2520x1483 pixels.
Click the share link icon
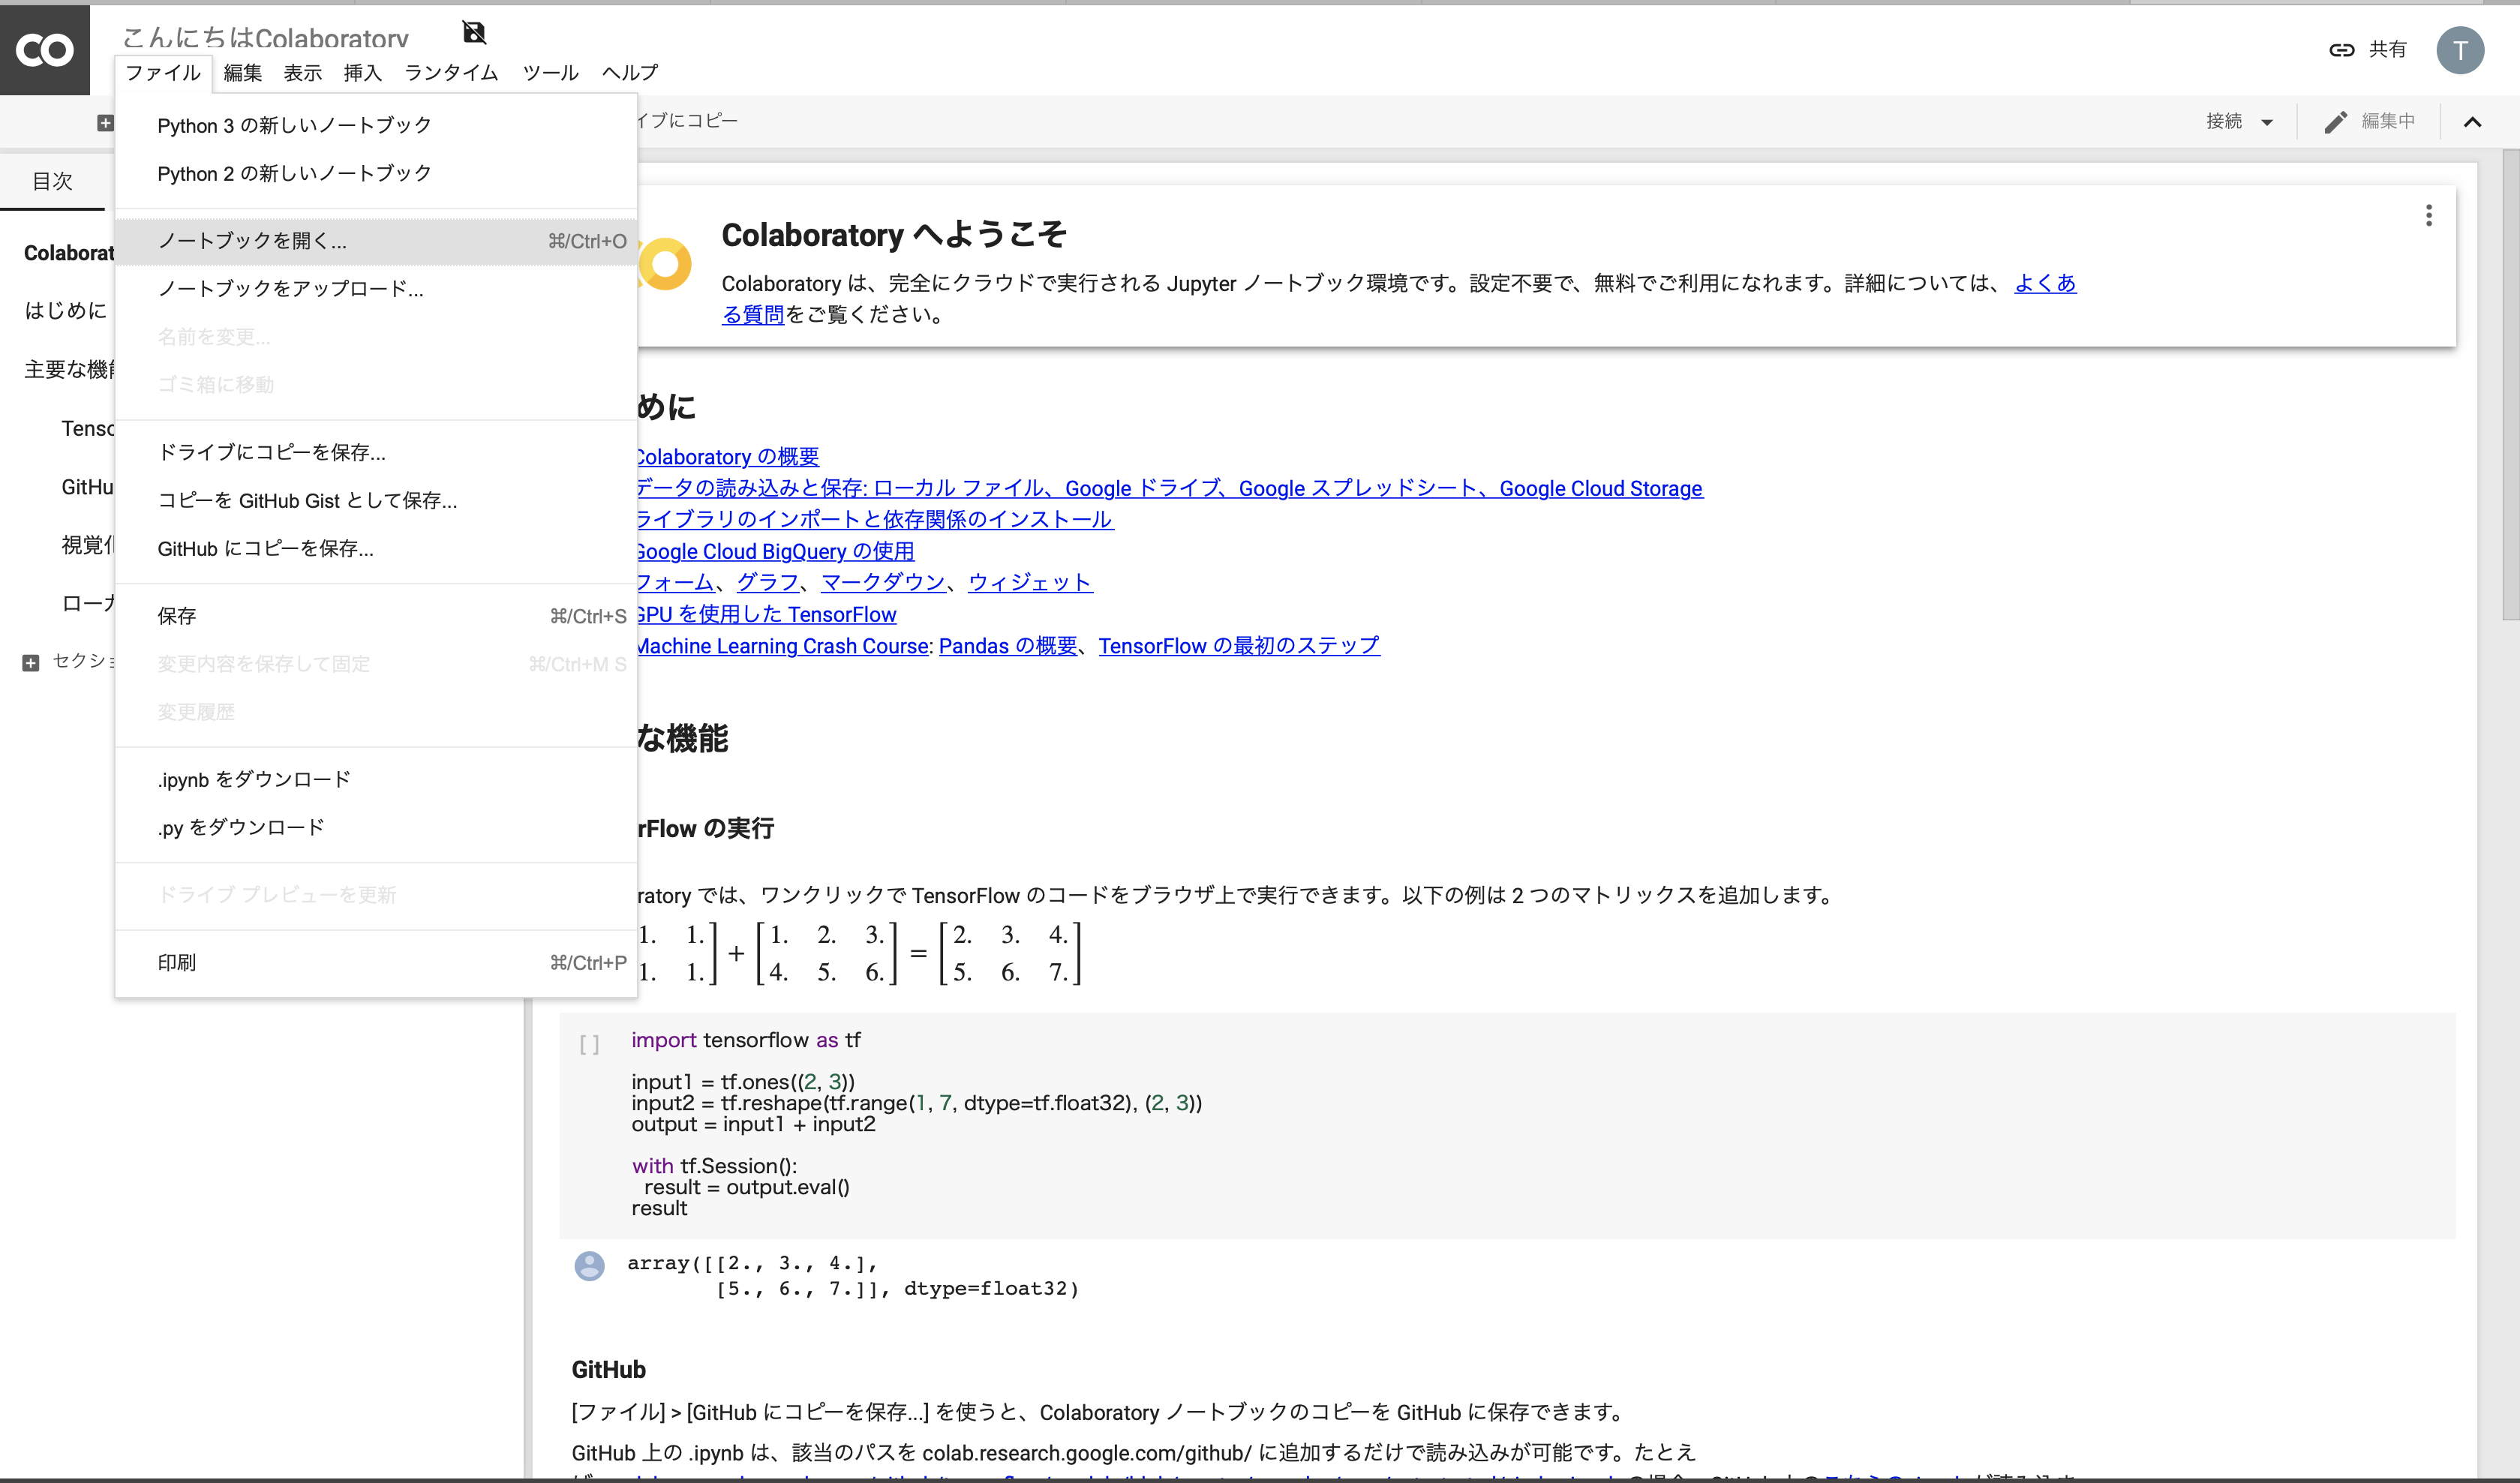coord(2341,50)
